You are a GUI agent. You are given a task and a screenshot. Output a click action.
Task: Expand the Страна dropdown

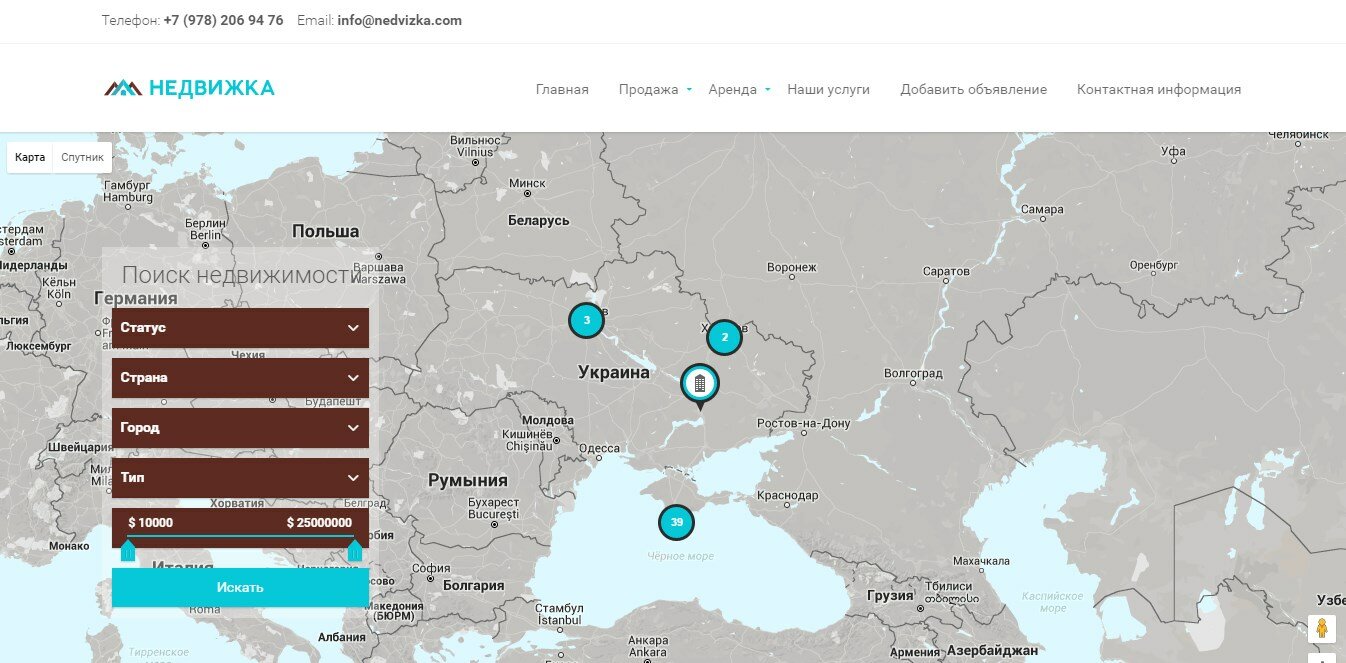point(240,378)
